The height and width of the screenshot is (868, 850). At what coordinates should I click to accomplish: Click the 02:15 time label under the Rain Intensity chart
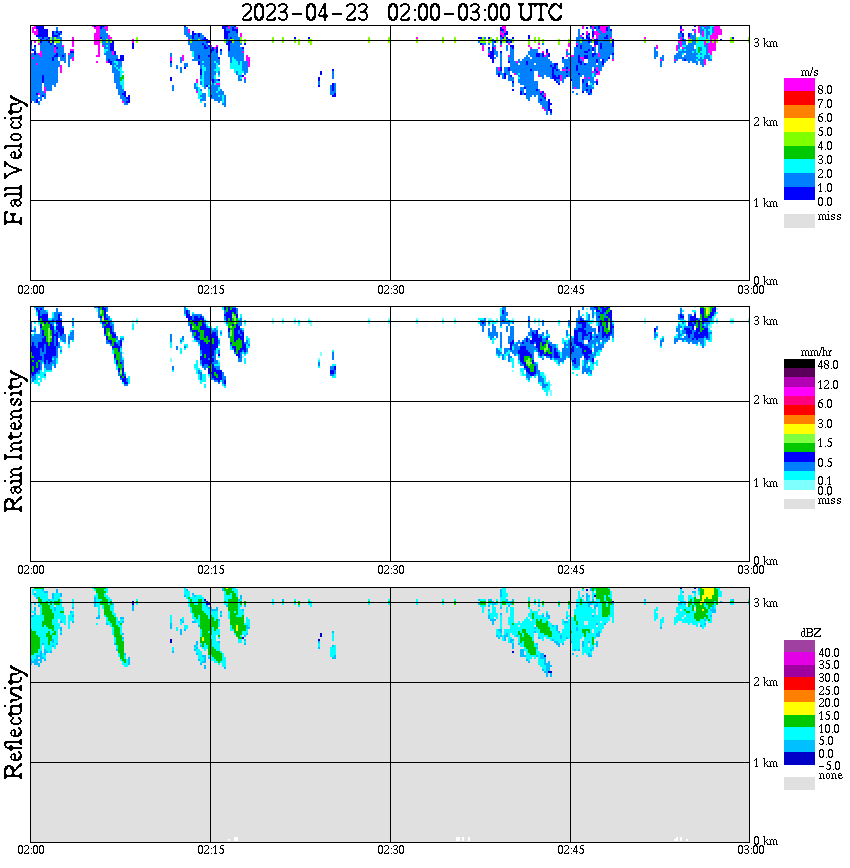point(210,570)
